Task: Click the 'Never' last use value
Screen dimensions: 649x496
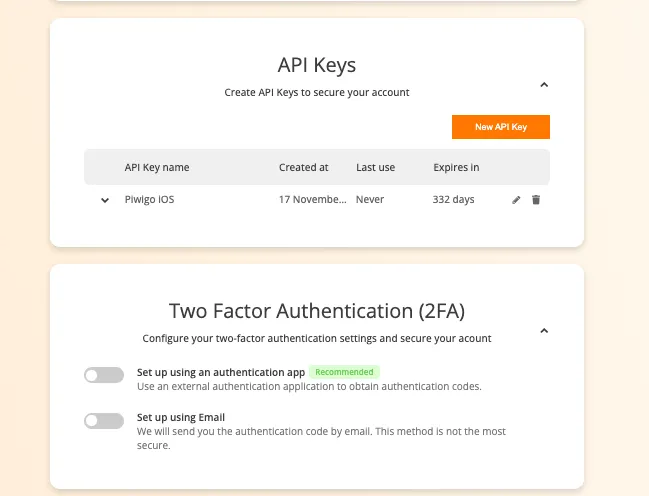Action: (x=370, y=200)
